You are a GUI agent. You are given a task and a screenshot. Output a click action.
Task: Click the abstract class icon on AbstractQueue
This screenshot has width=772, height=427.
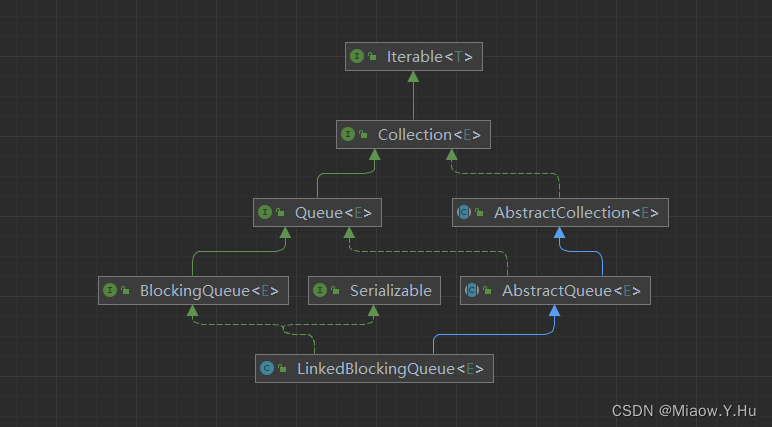tap(472, 290)
